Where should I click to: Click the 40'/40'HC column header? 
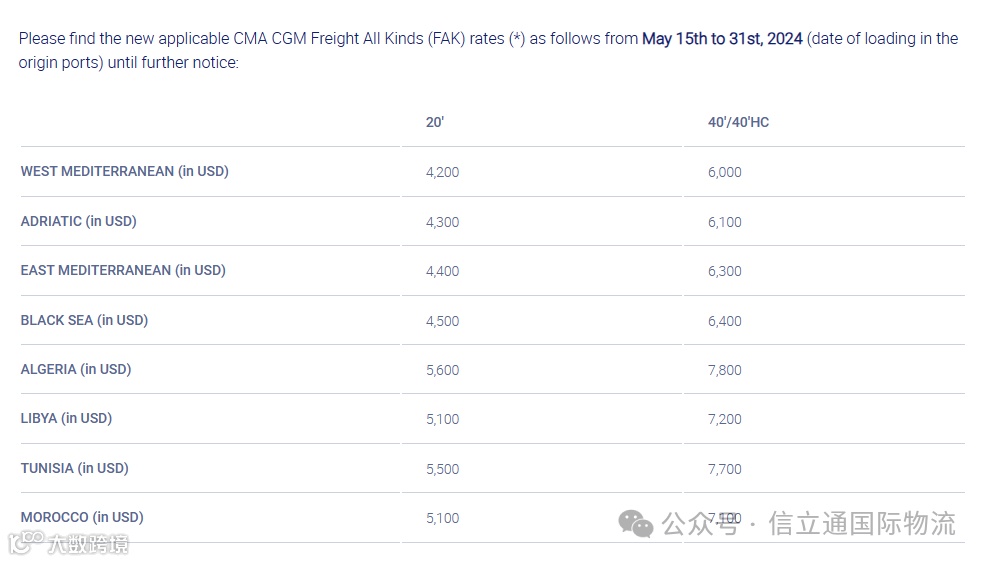(x=738, y=122)
